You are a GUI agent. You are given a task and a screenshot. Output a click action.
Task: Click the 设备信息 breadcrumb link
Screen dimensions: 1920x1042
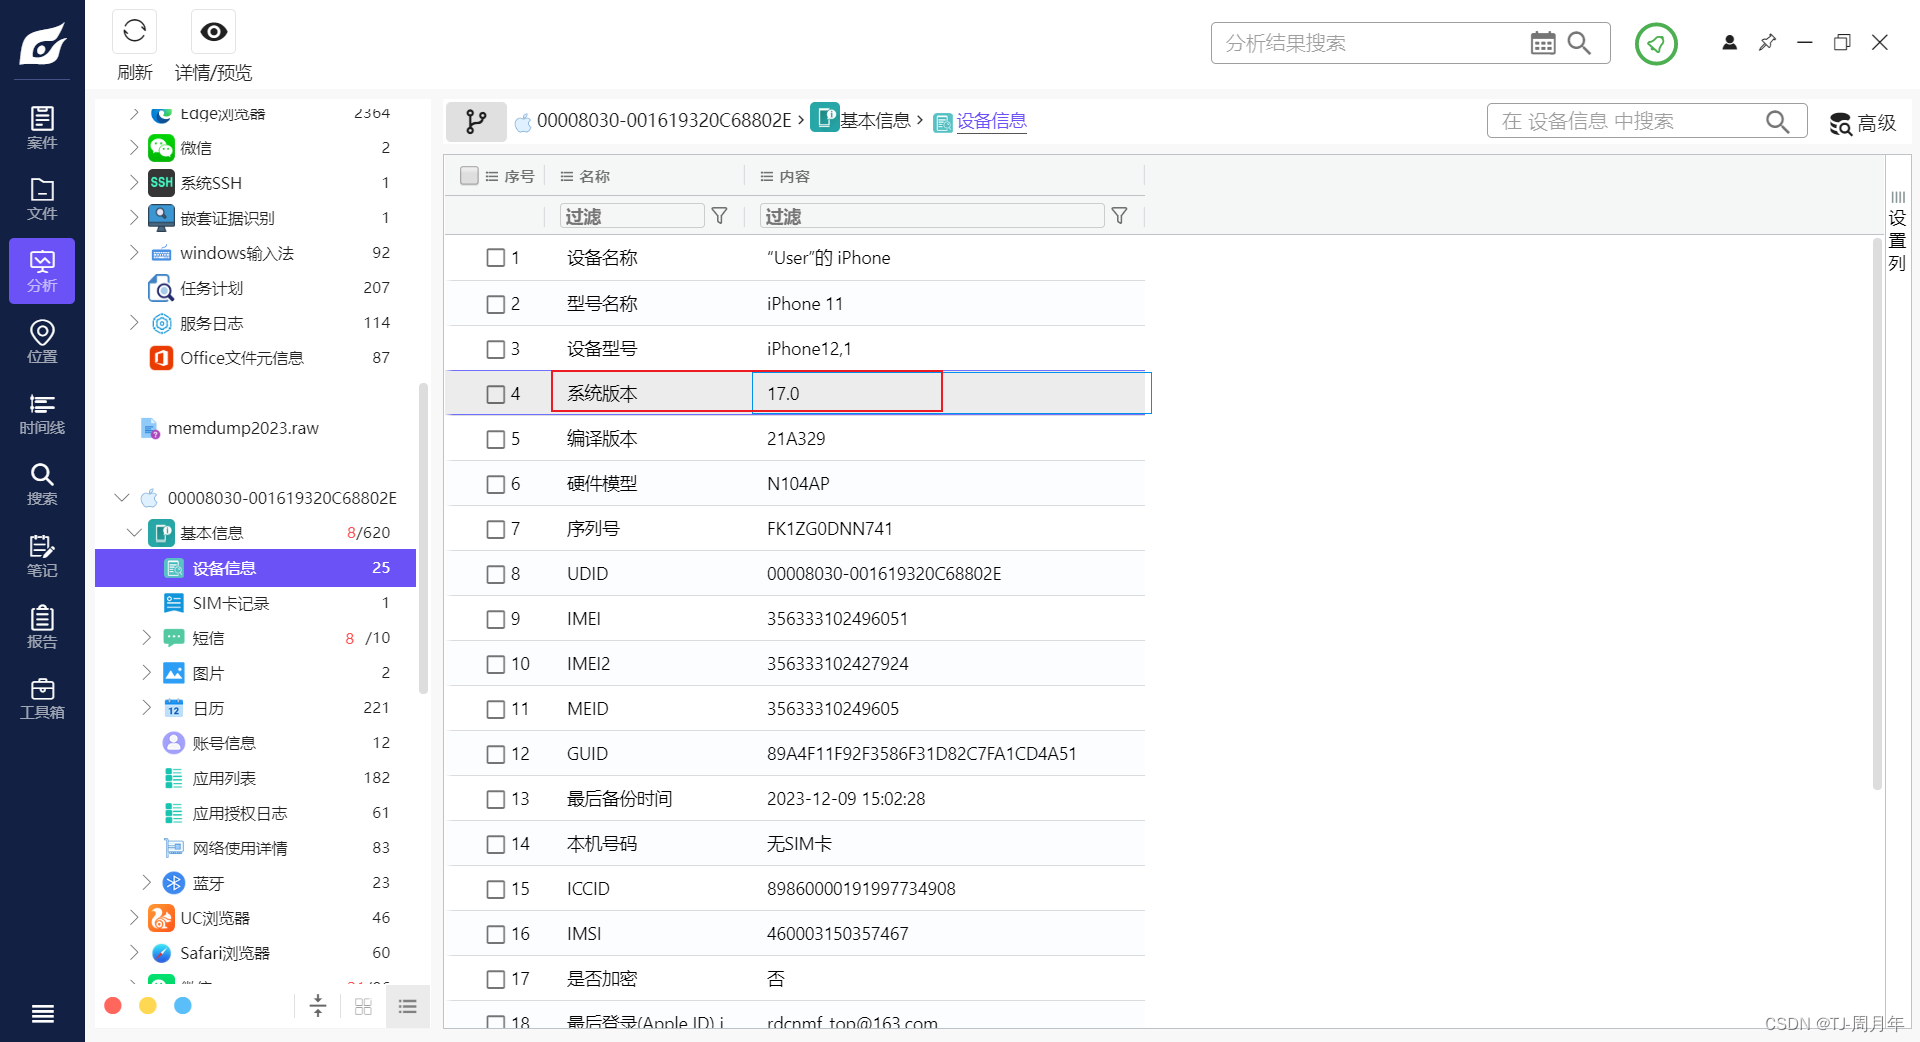[991, 121]
